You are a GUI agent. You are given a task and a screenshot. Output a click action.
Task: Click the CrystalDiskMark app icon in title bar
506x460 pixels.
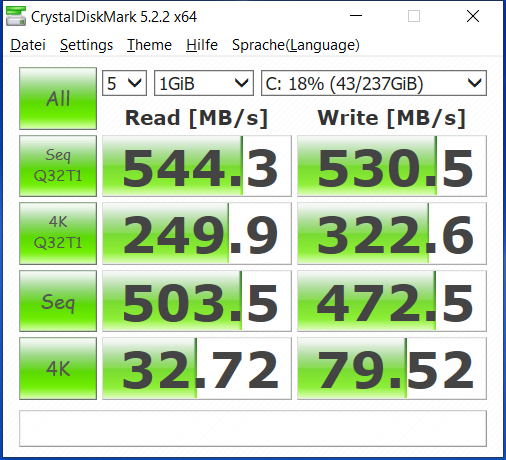click(16, 16)
